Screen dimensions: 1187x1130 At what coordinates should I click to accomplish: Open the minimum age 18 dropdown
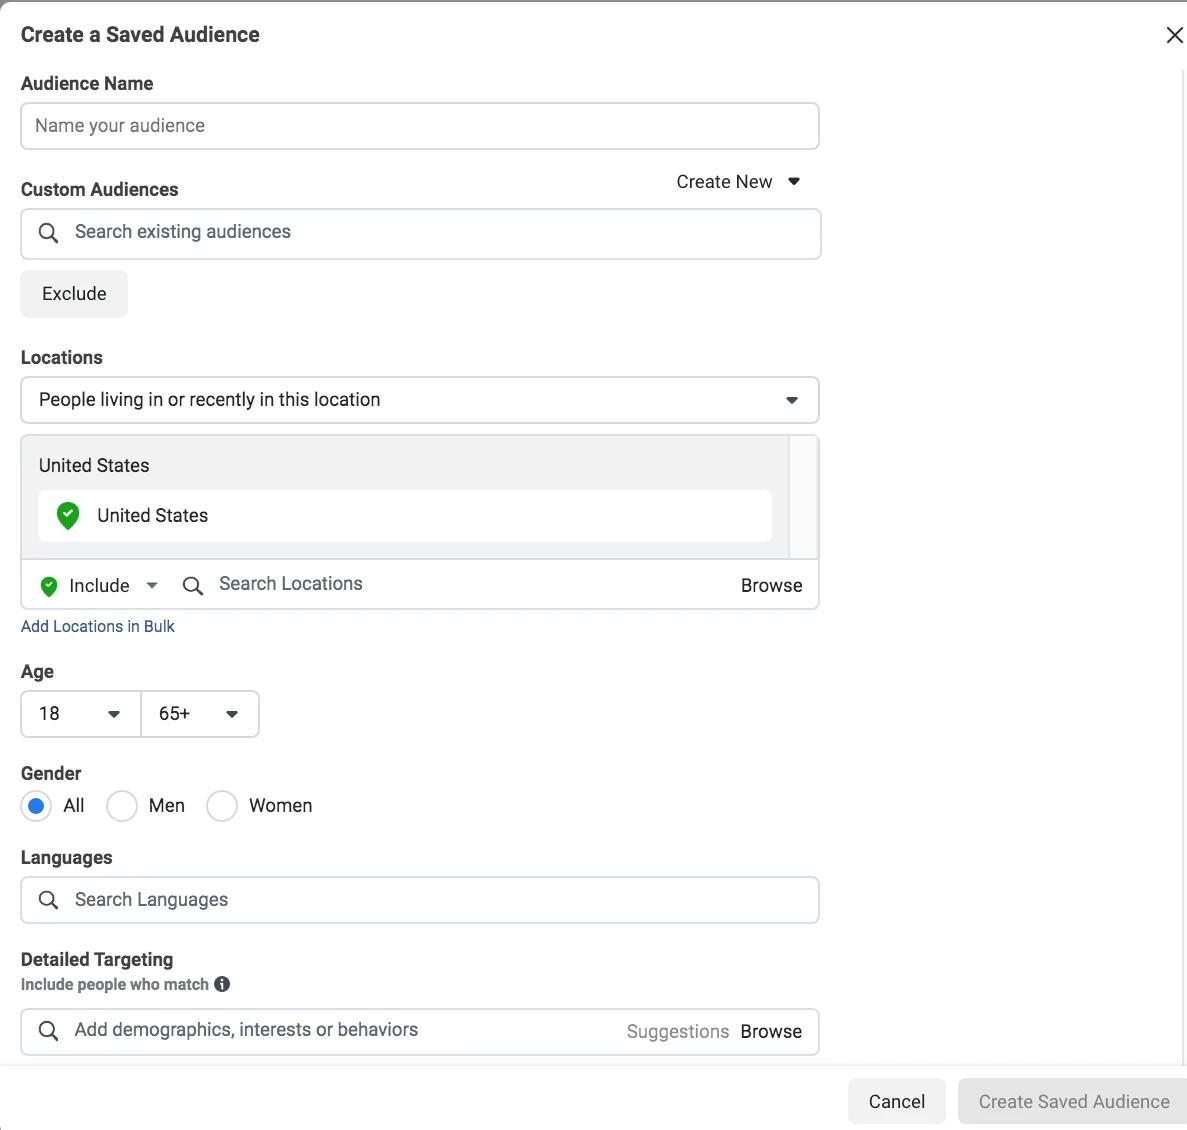click(80, 714)
